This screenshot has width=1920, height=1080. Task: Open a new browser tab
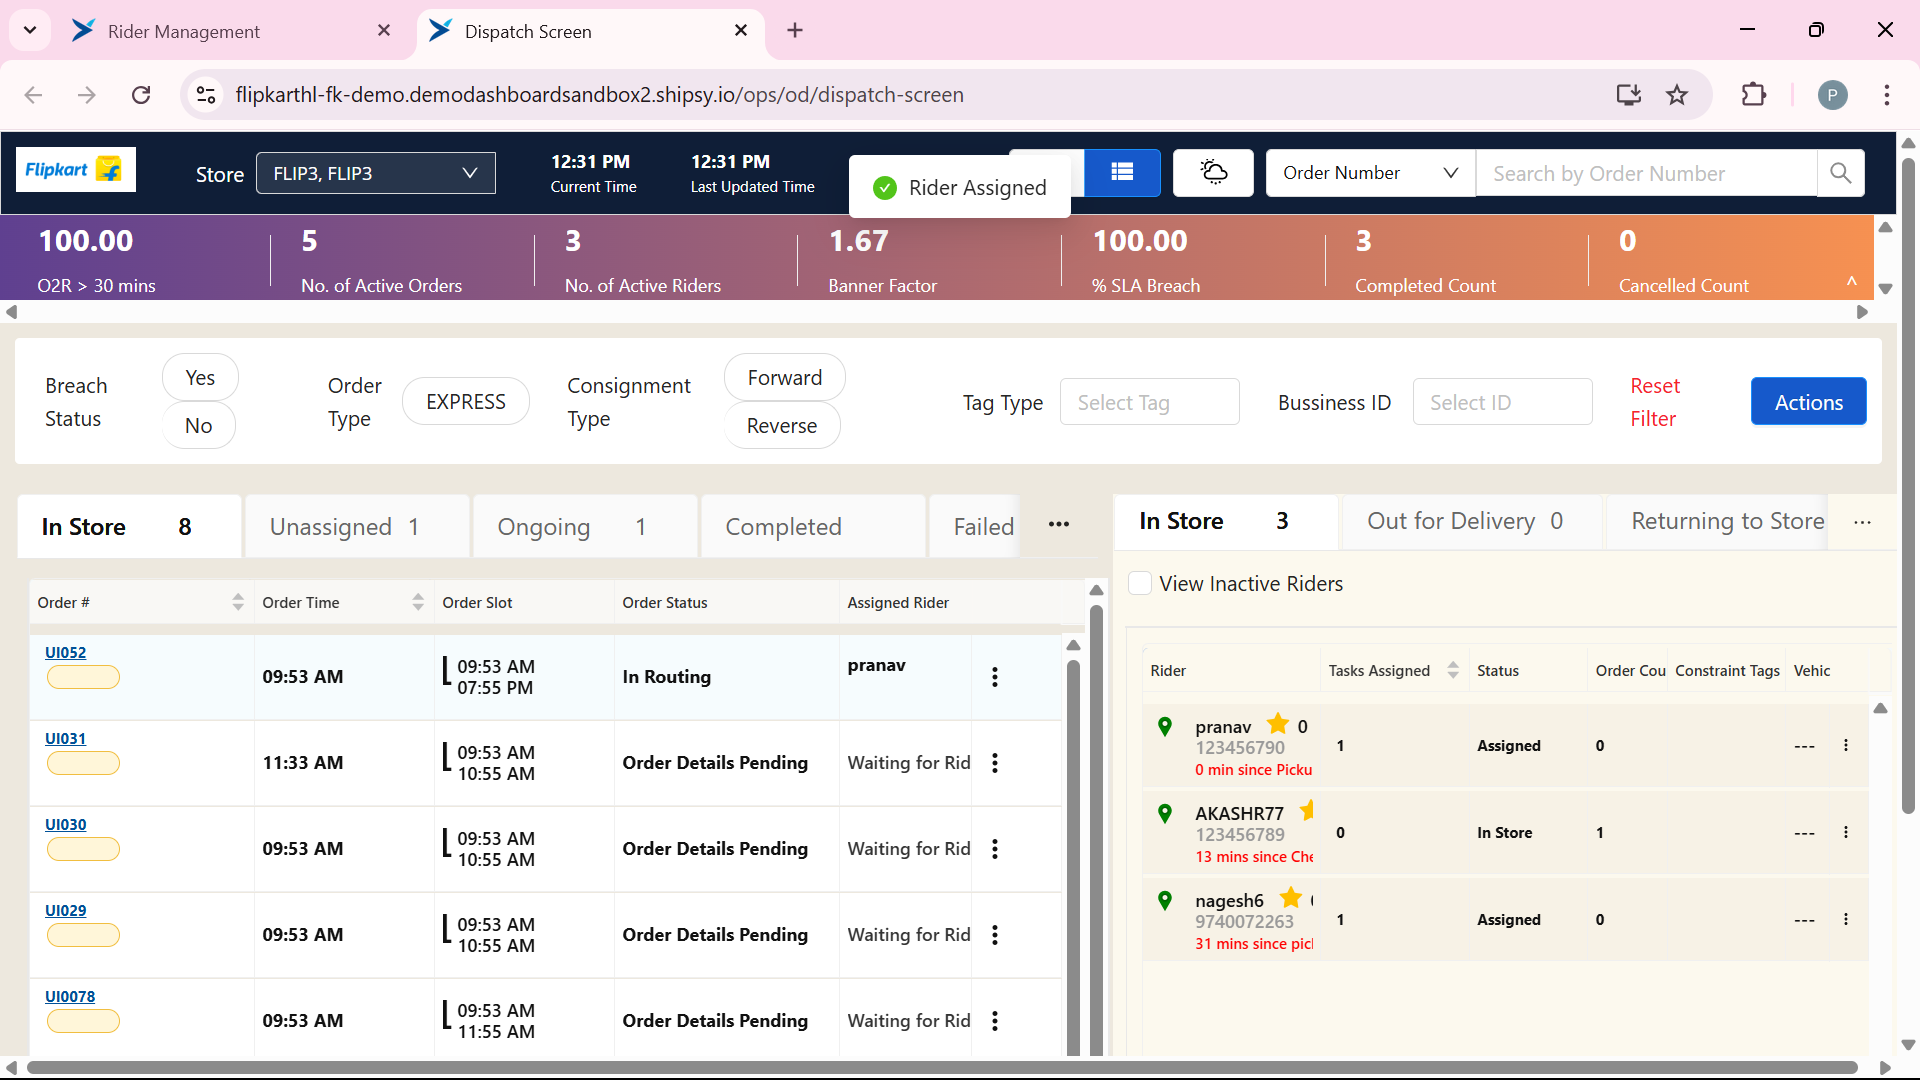coord(795,31)
